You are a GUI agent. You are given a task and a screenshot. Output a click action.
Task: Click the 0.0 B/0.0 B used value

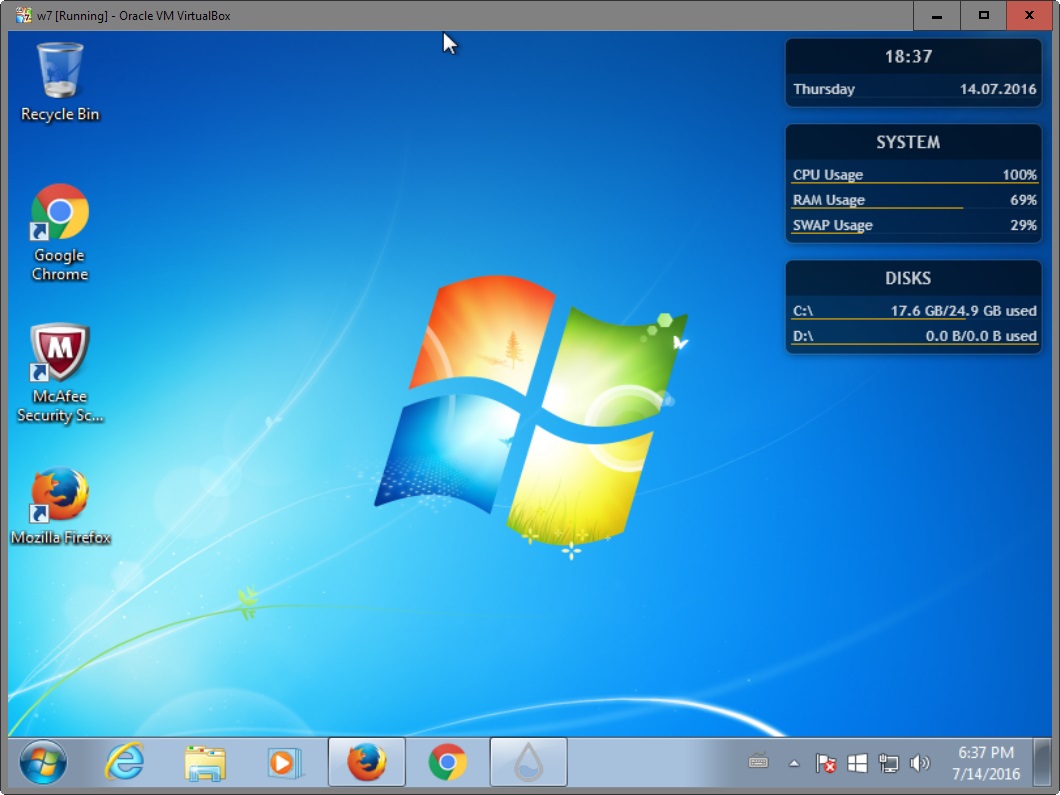981,335
